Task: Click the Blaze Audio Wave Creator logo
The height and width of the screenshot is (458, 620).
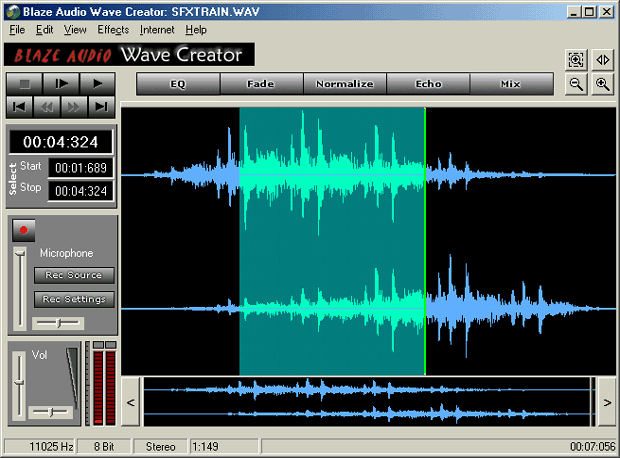Action: pos(129,55)
